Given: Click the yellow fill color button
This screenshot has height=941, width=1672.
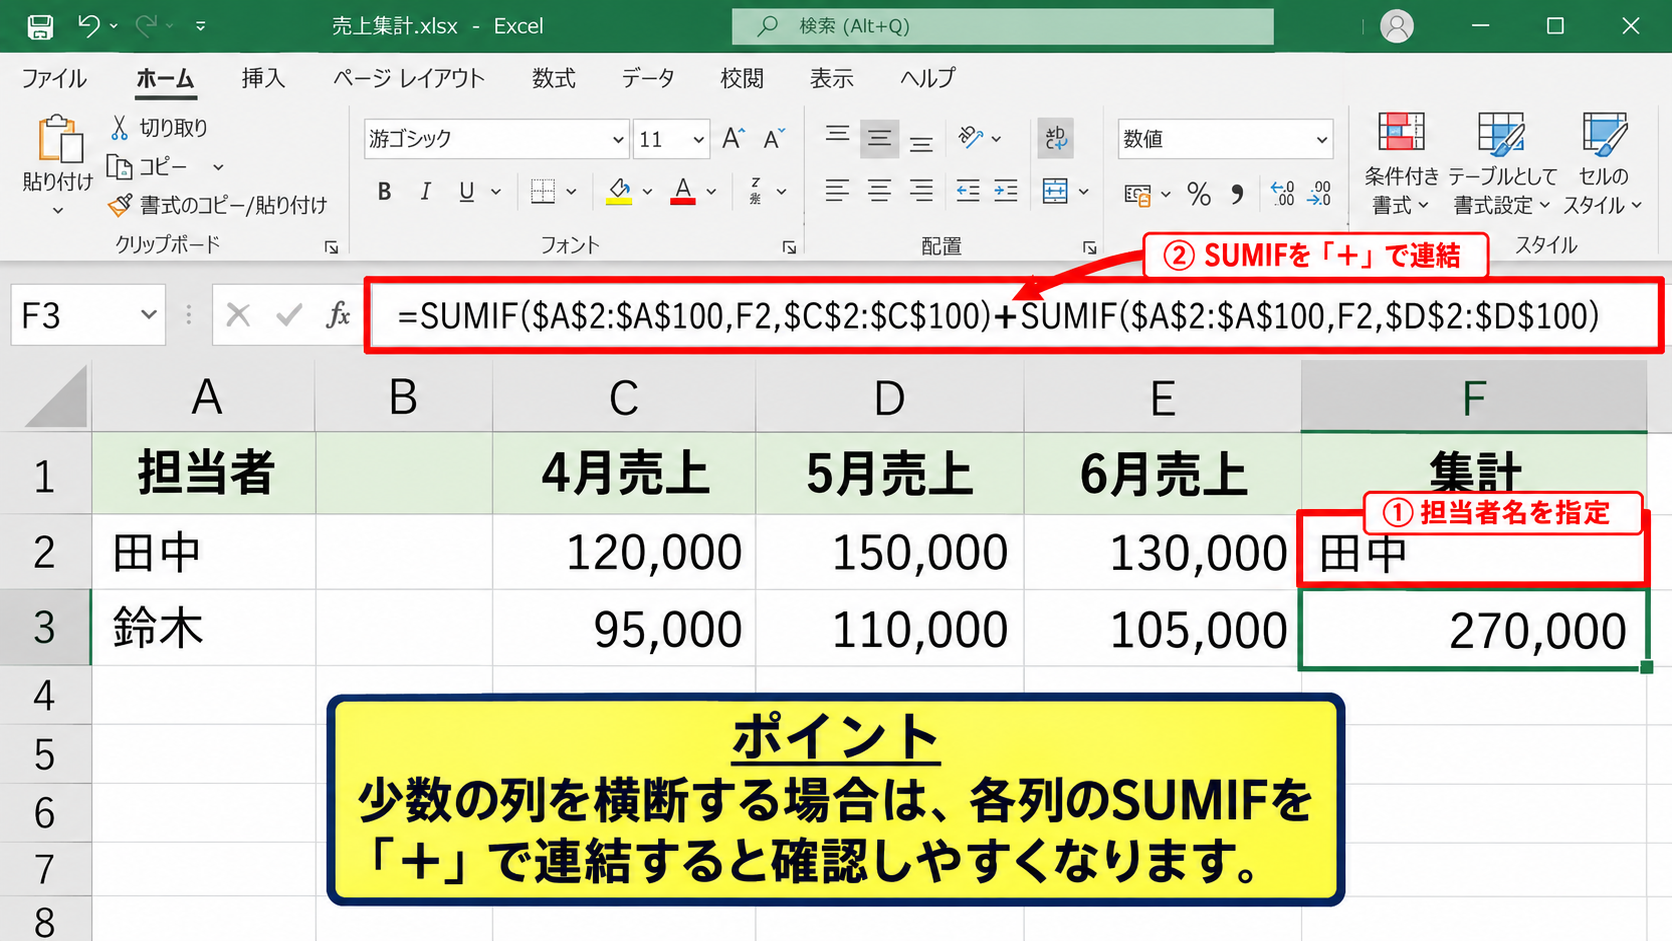Looking at the screenshot, I should coord(619,191).
